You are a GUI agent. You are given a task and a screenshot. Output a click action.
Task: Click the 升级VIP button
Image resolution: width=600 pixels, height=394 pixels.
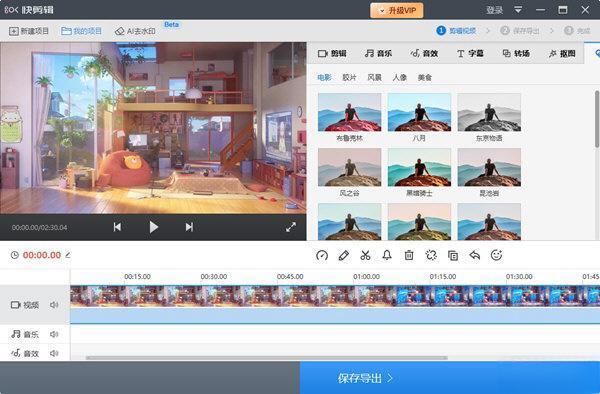(397, 10)
